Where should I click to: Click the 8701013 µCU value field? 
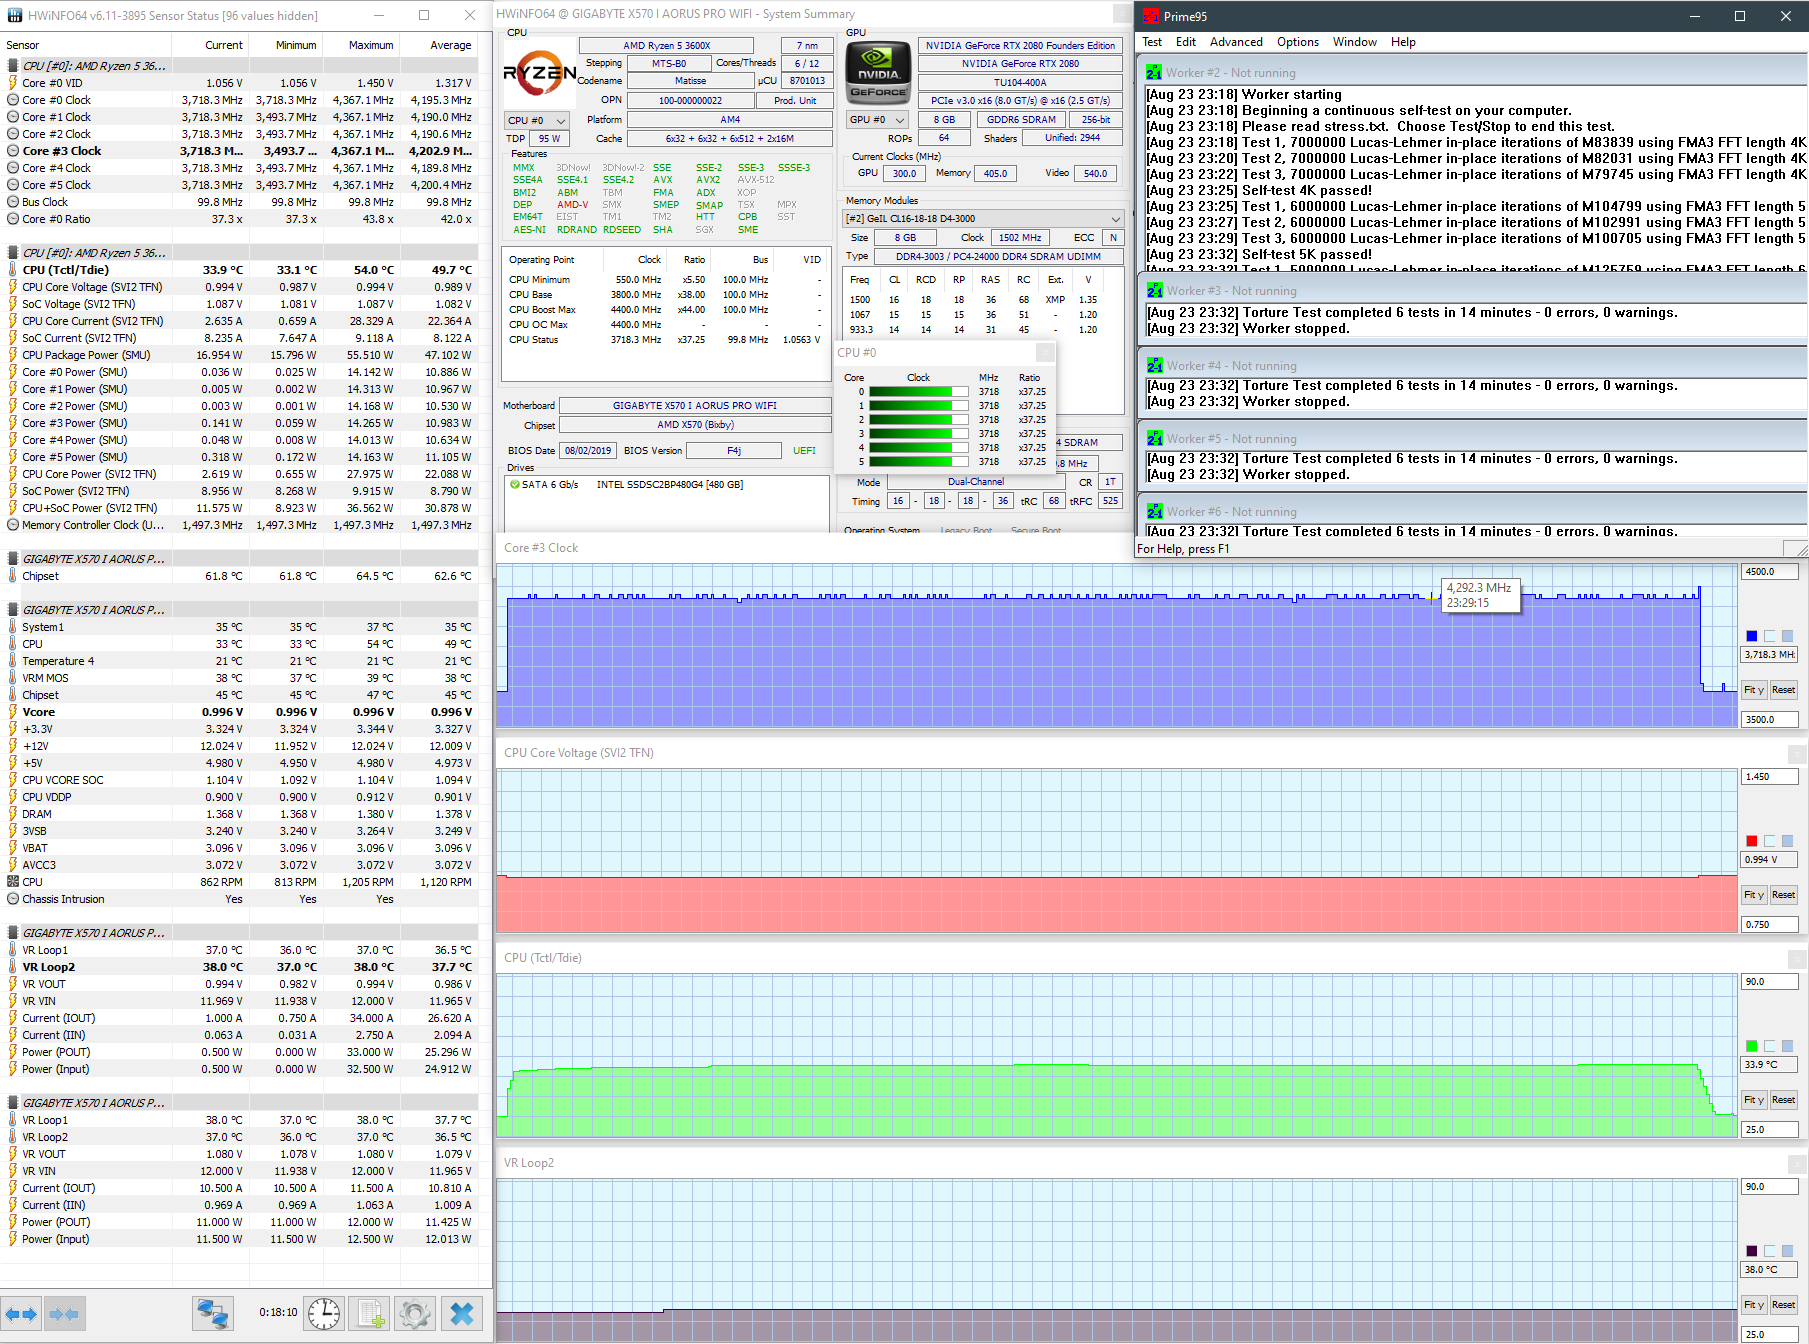pos(807,81)
